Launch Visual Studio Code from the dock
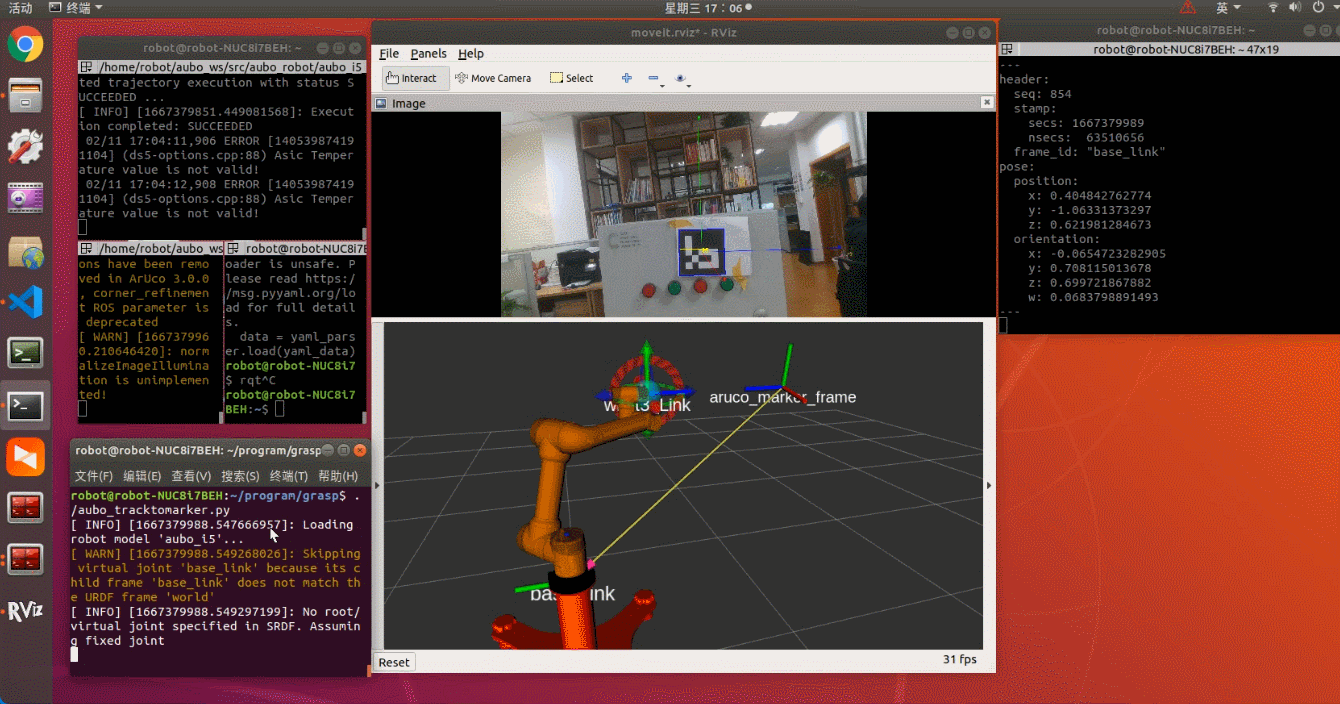This screenshot has height=704, width=1340. pyautogui.click(x=25, y=301)
